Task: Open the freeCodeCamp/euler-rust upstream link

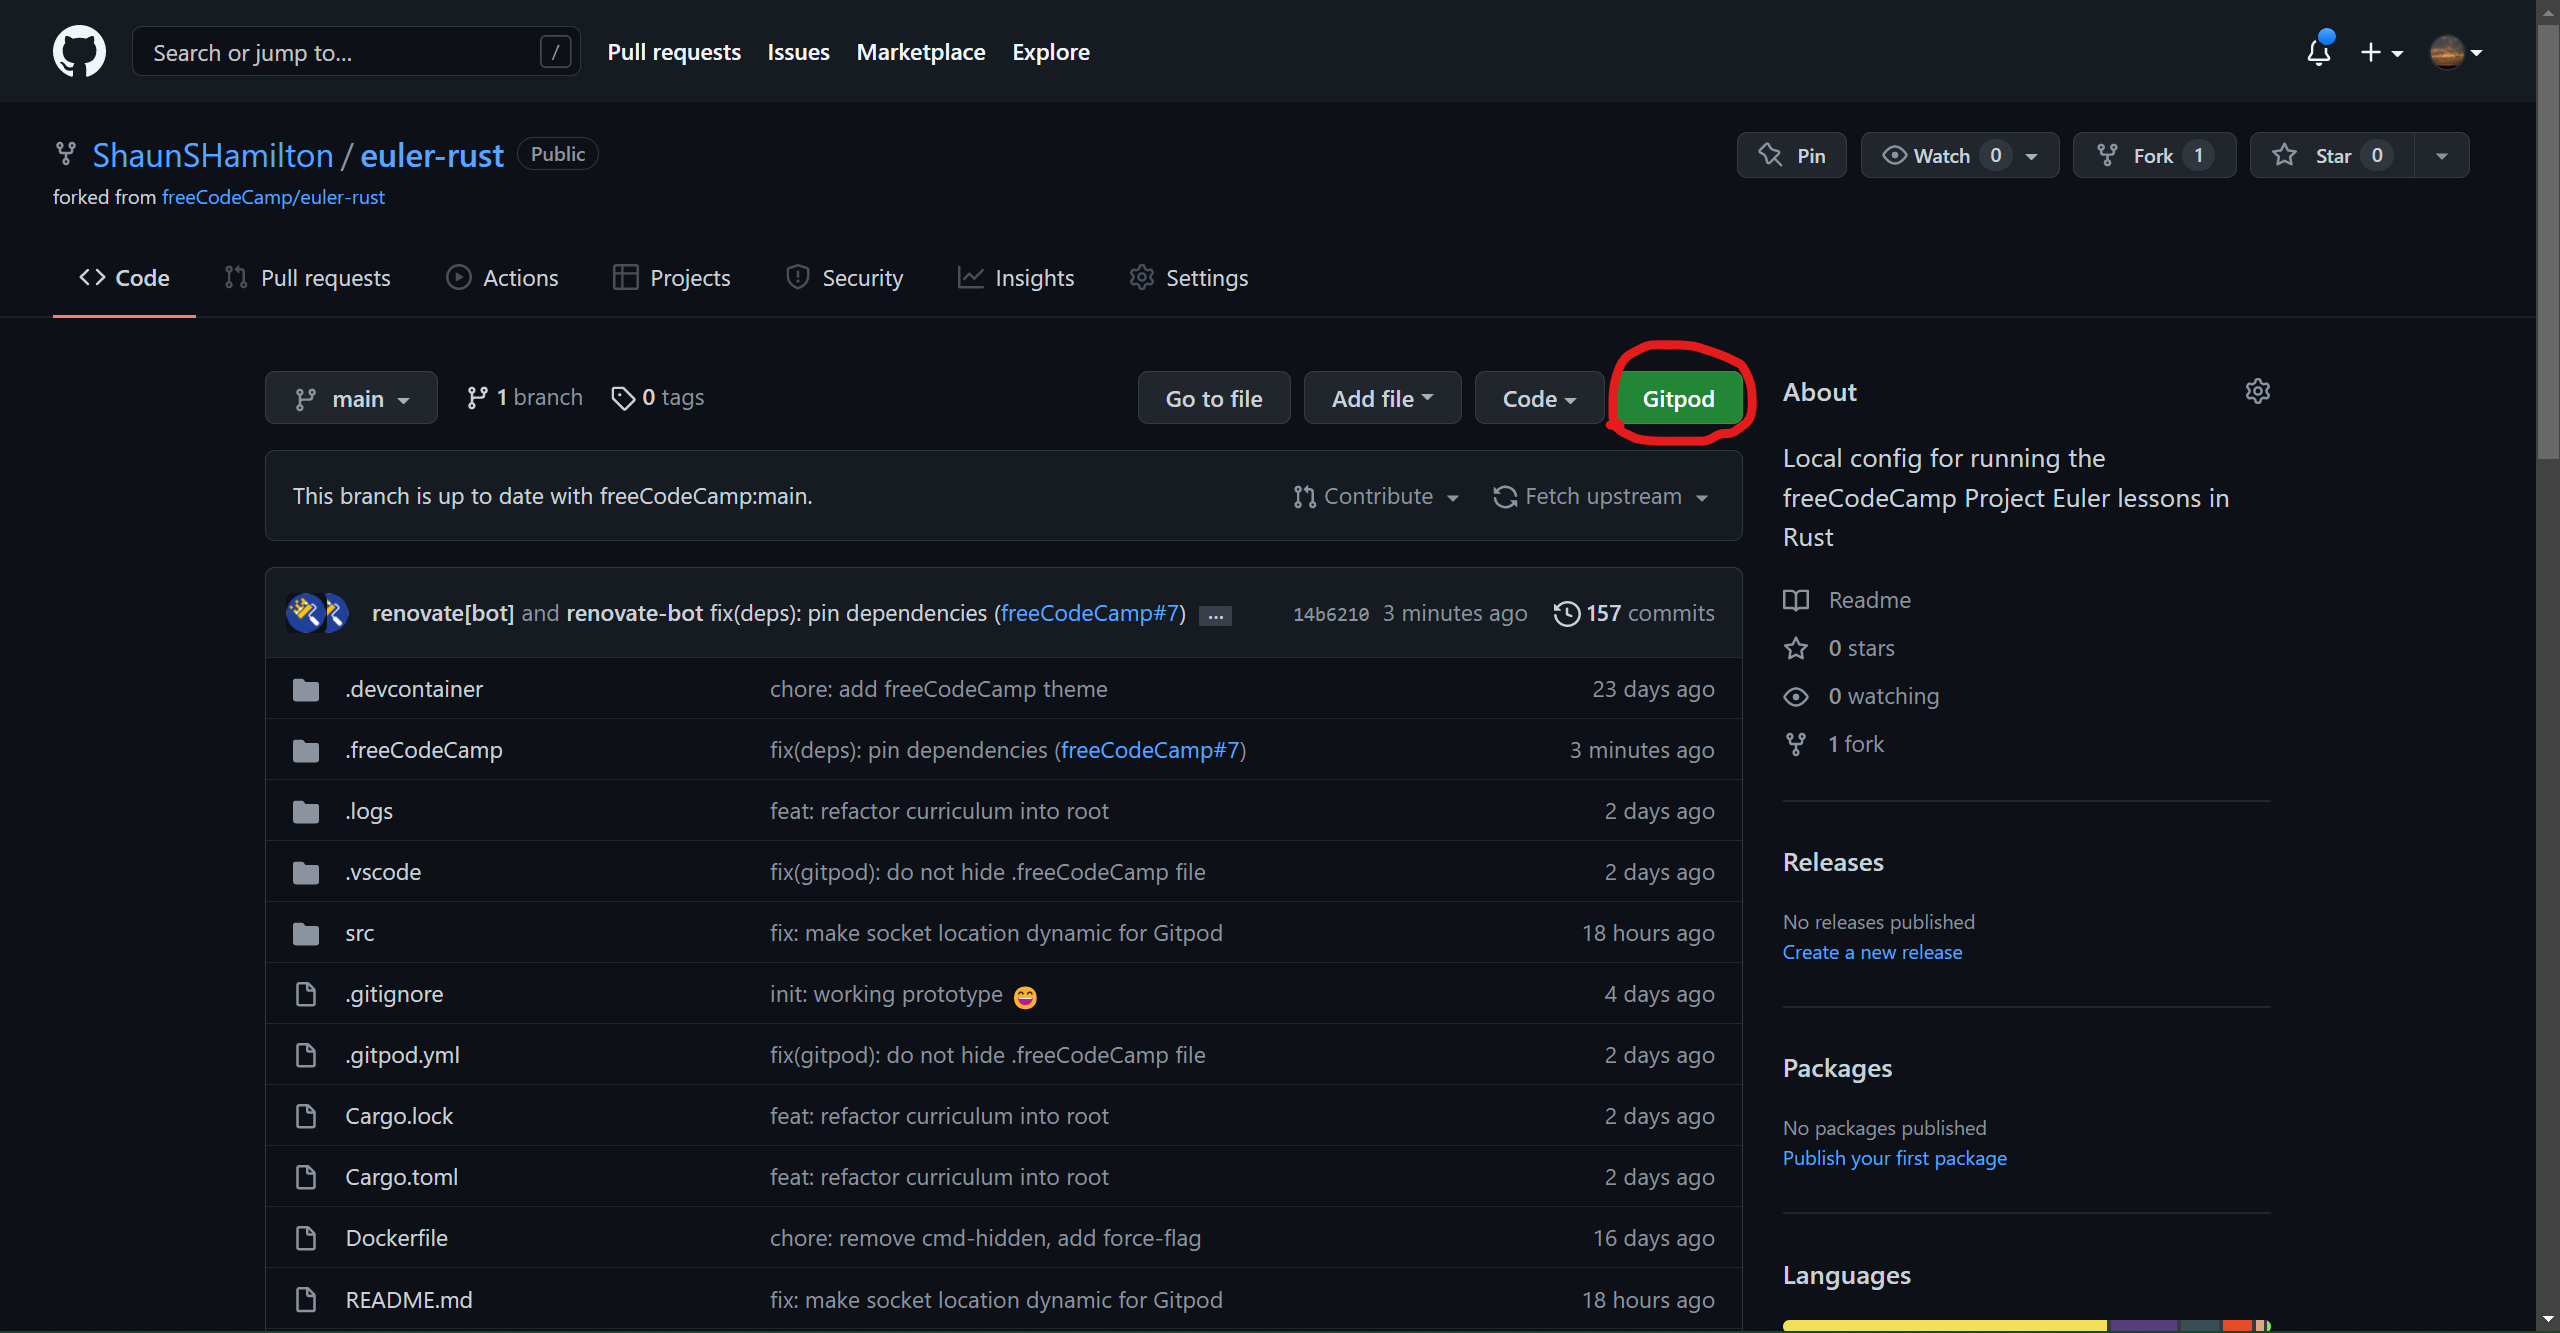Action: (x=273, y=197)
